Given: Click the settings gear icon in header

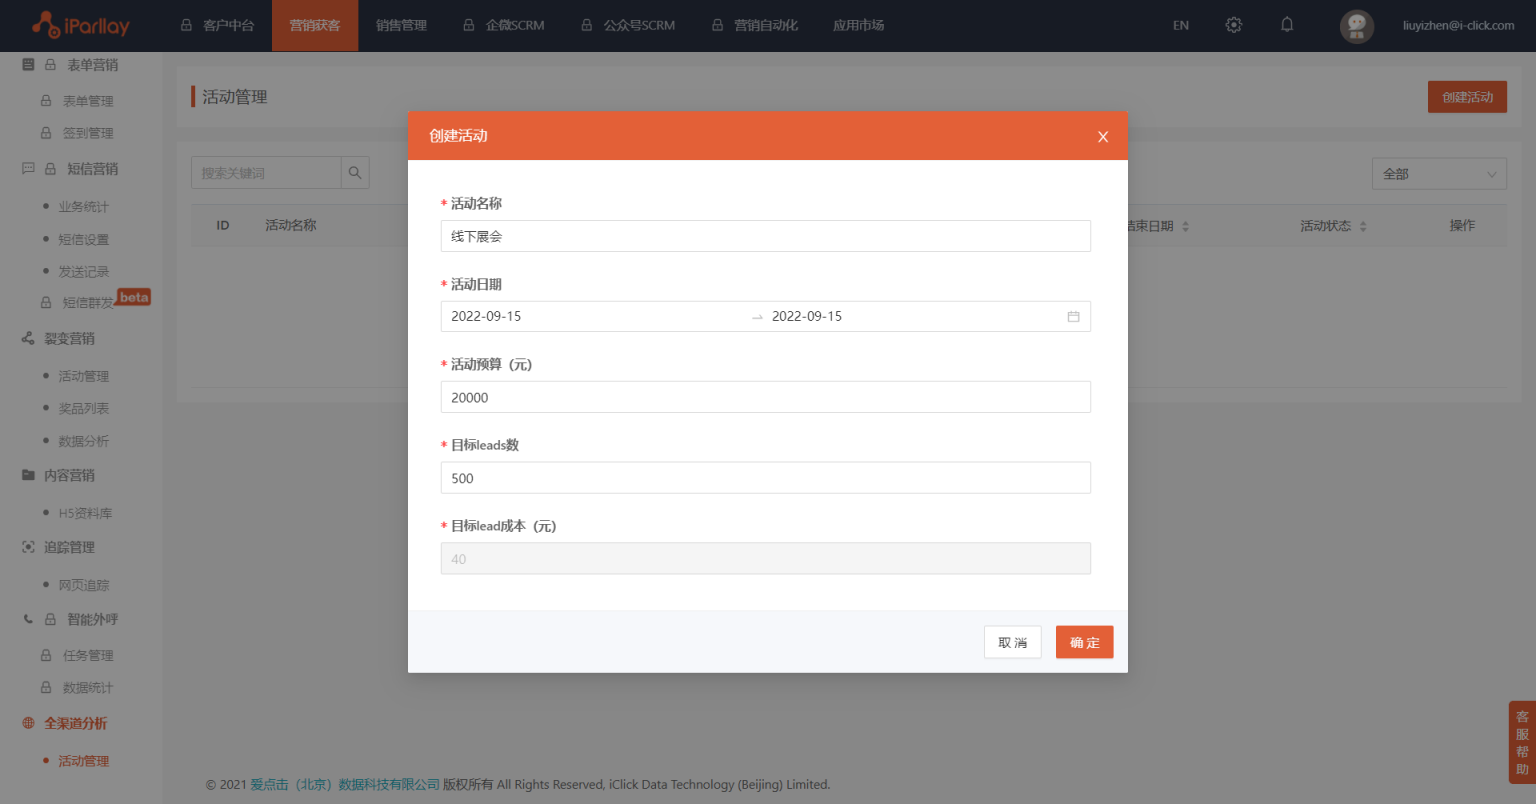Looking at the screenshot, I should (x=1233, y=25).
